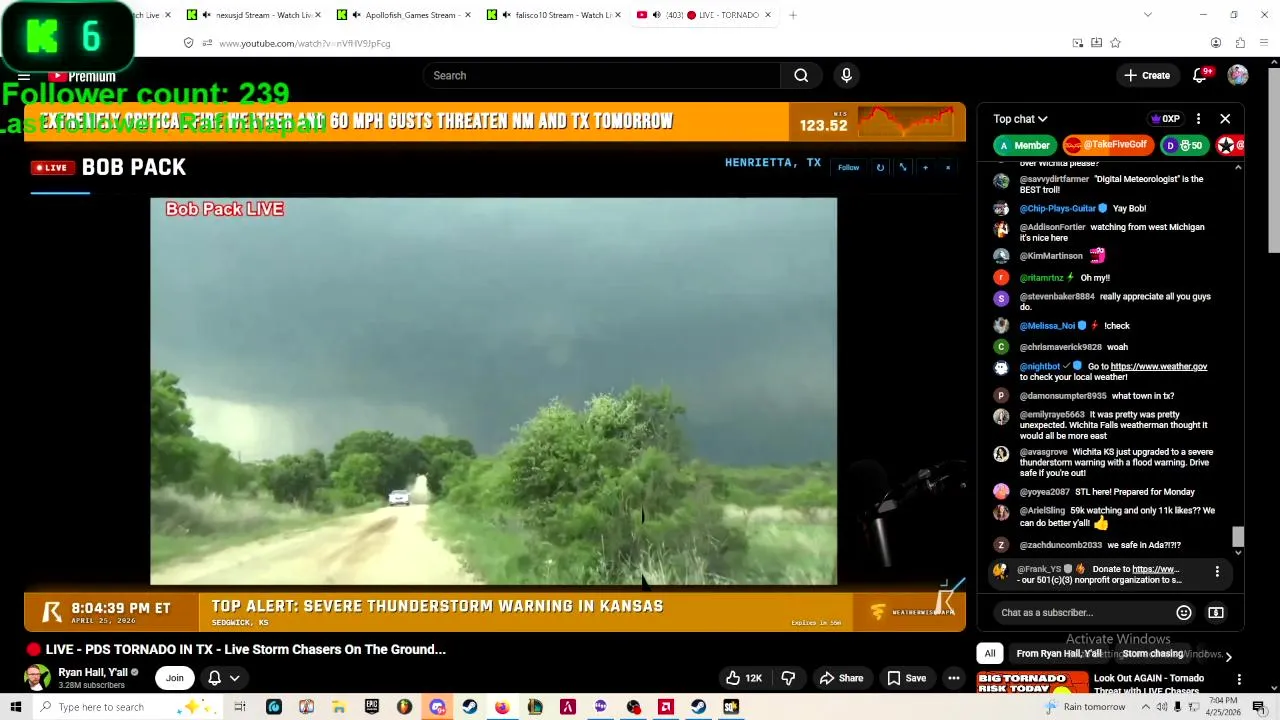Screen dimensions: 1280x720
Task: Select the @TakeFiveGolf super chat chip
Action: pyautogui.click(x=1106, y=145)
